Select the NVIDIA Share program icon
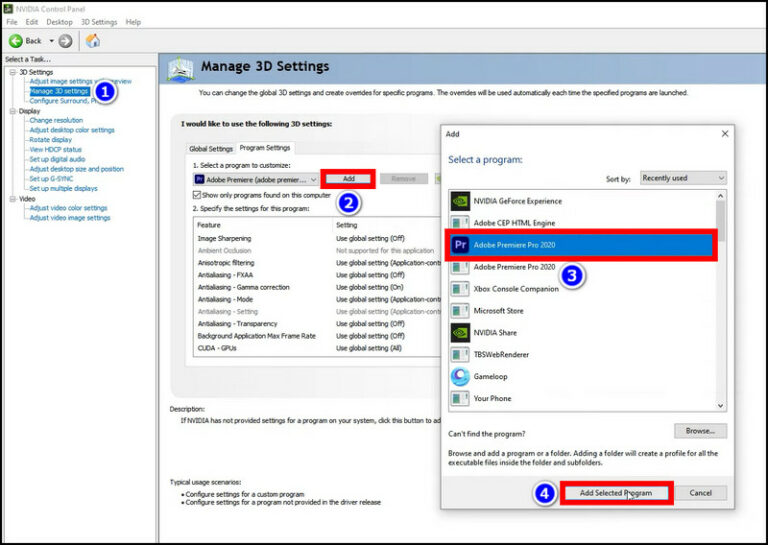768x545 pixels. pos(460,333)
